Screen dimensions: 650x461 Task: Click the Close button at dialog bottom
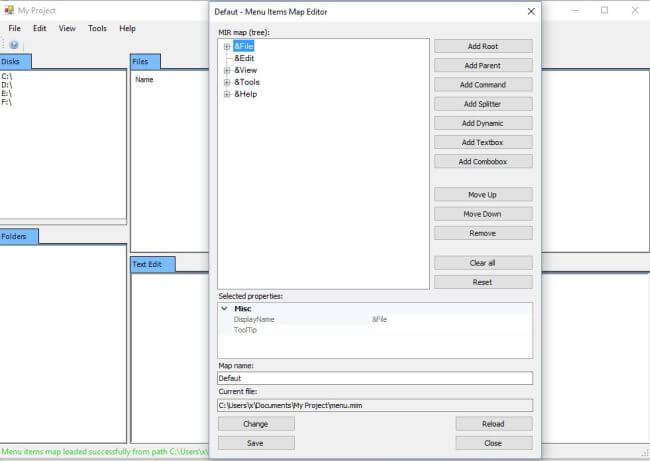tap(494, 443)
